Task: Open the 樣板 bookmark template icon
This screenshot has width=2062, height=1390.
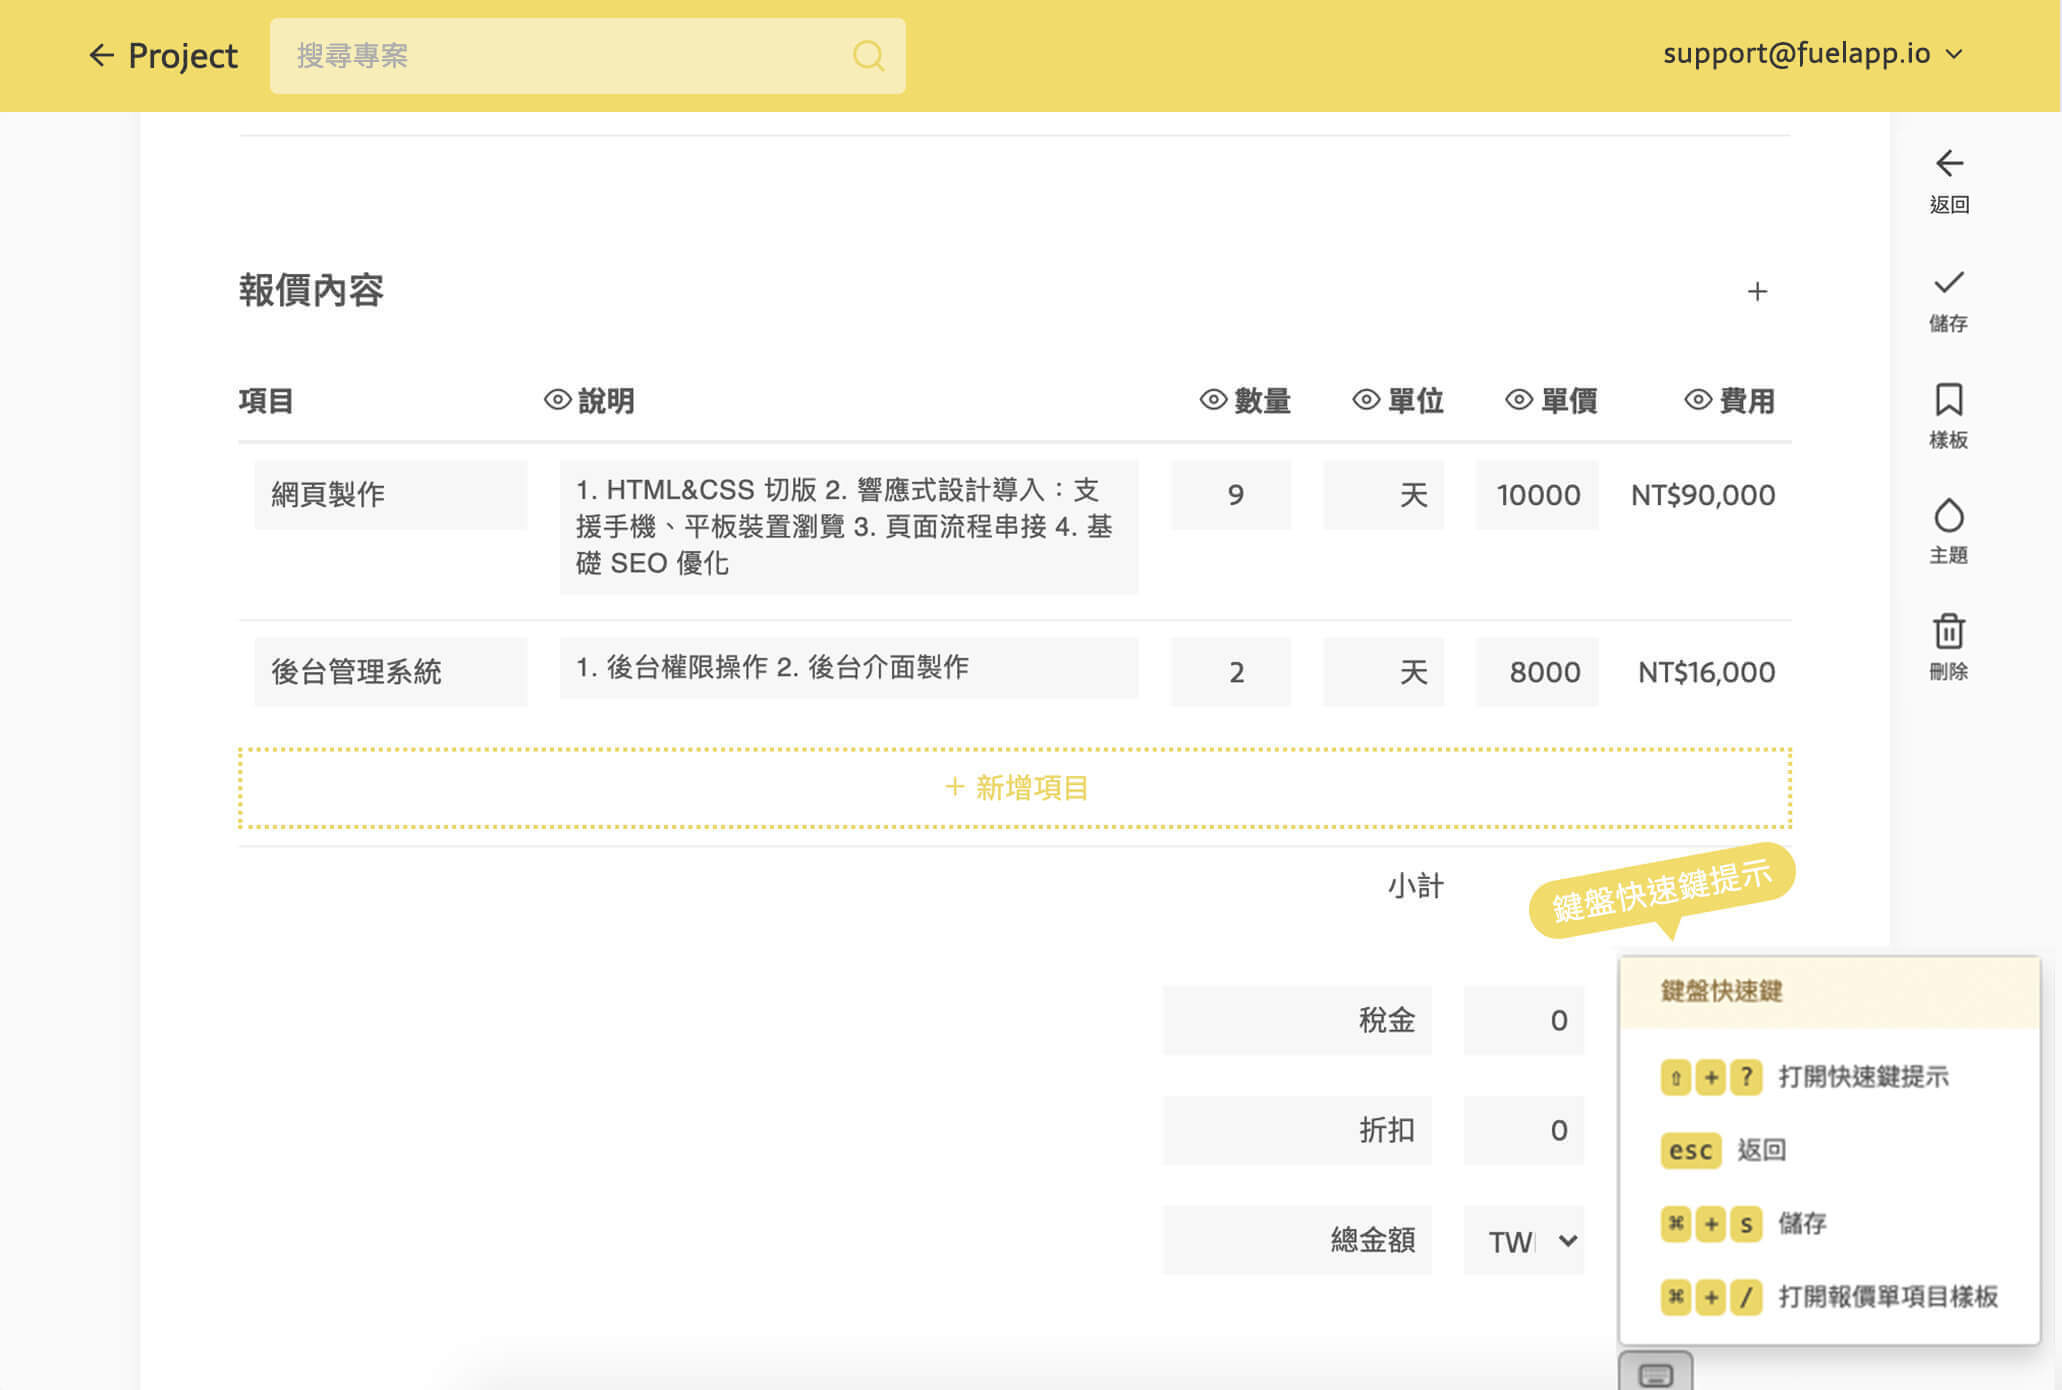Action: tap(1948, 400)
